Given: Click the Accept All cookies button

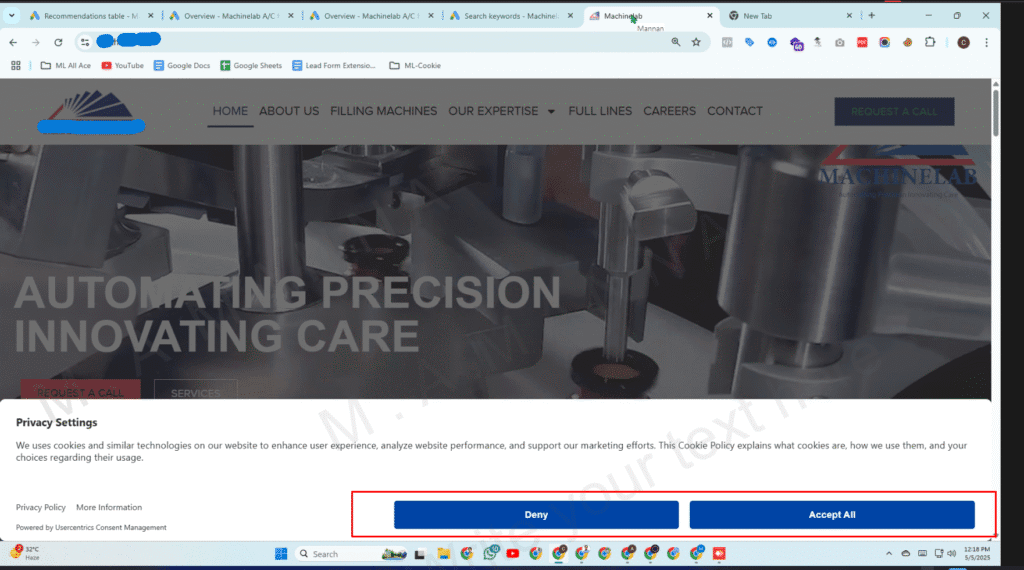Looking at the screenshot, I should click(x=831, y=515).
